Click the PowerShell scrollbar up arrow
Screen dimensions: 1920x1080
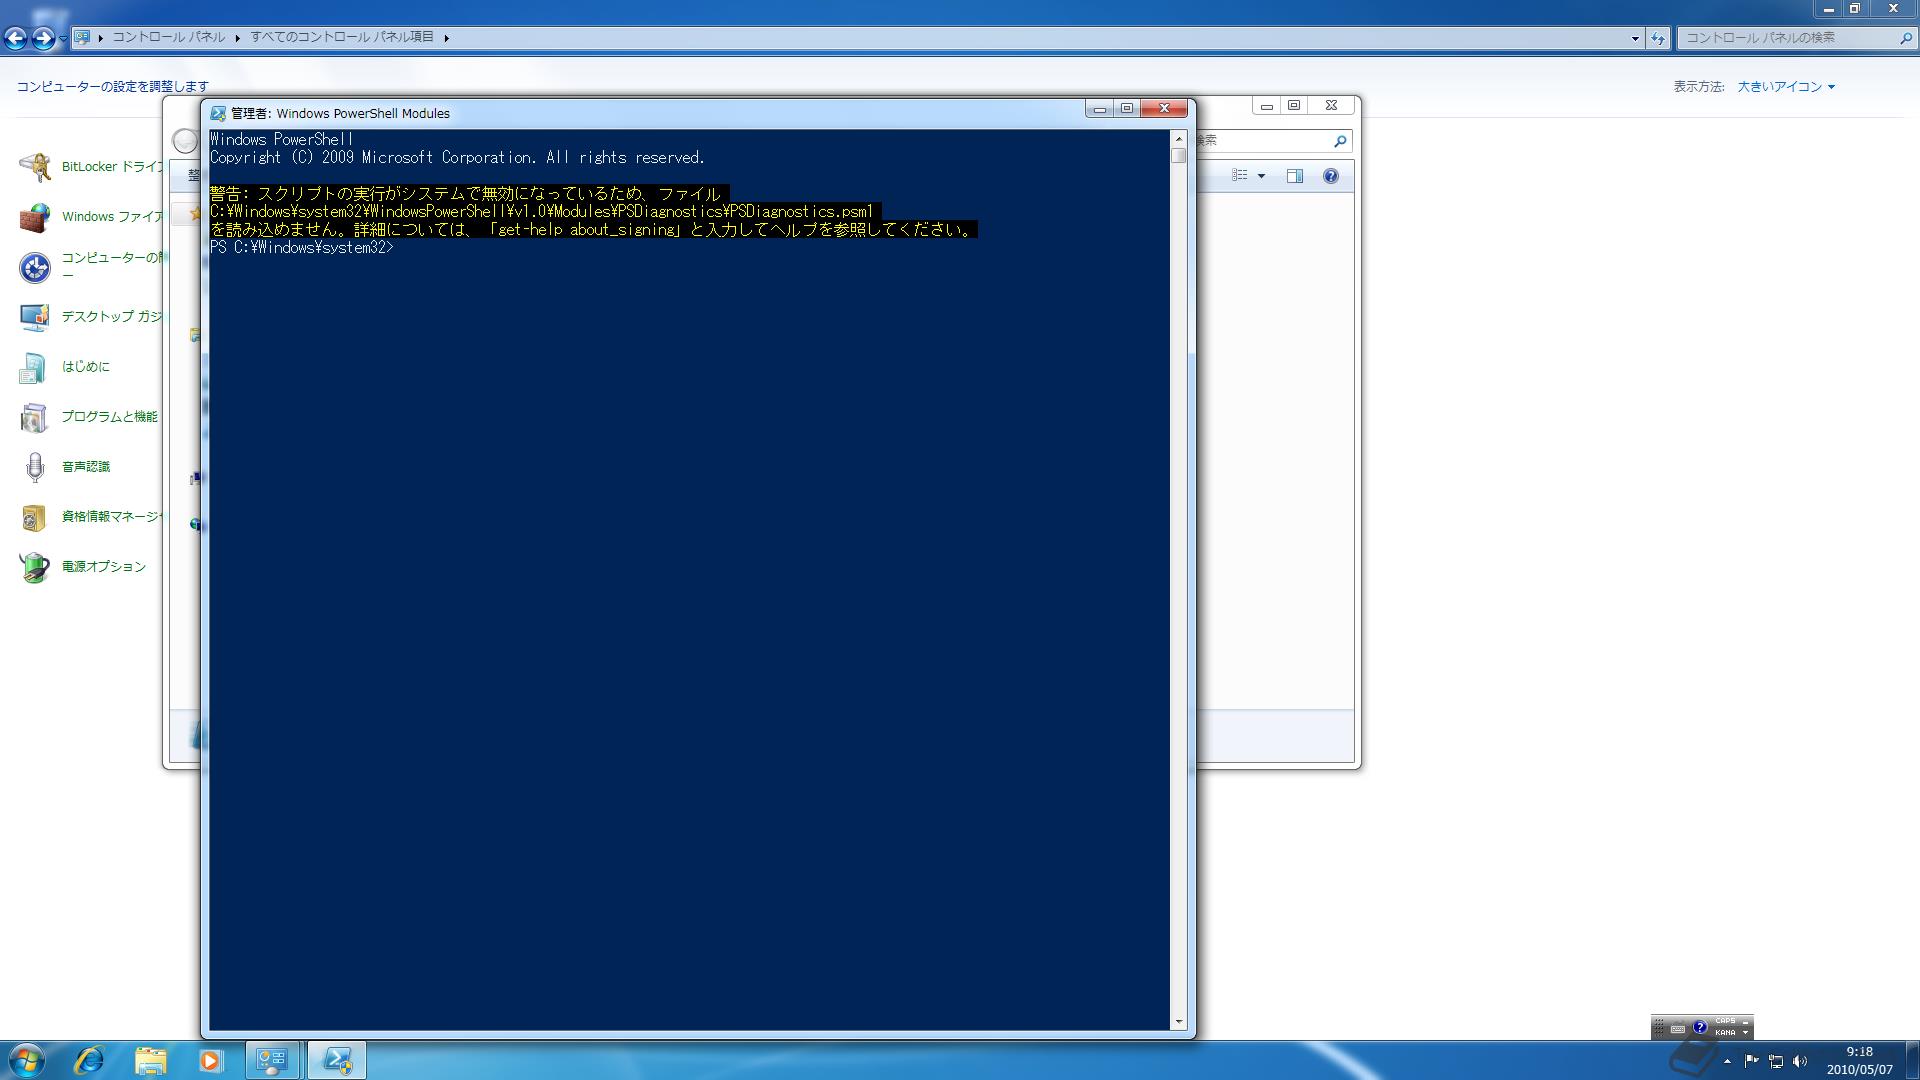[1179, 139]
